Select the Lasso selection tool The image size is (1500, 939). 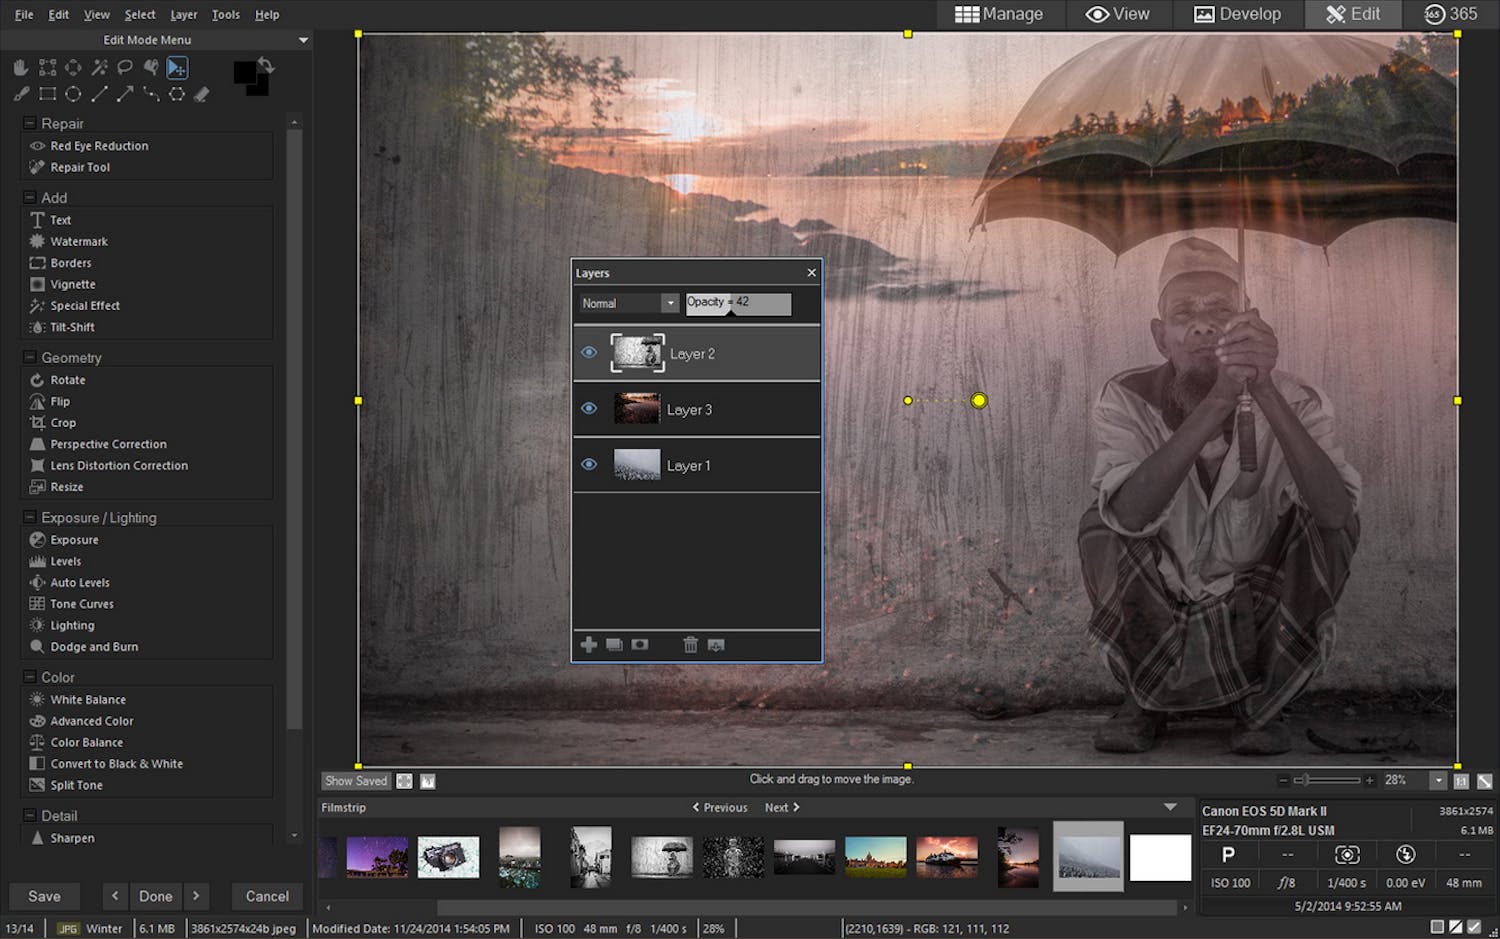[x=125, y=68]
